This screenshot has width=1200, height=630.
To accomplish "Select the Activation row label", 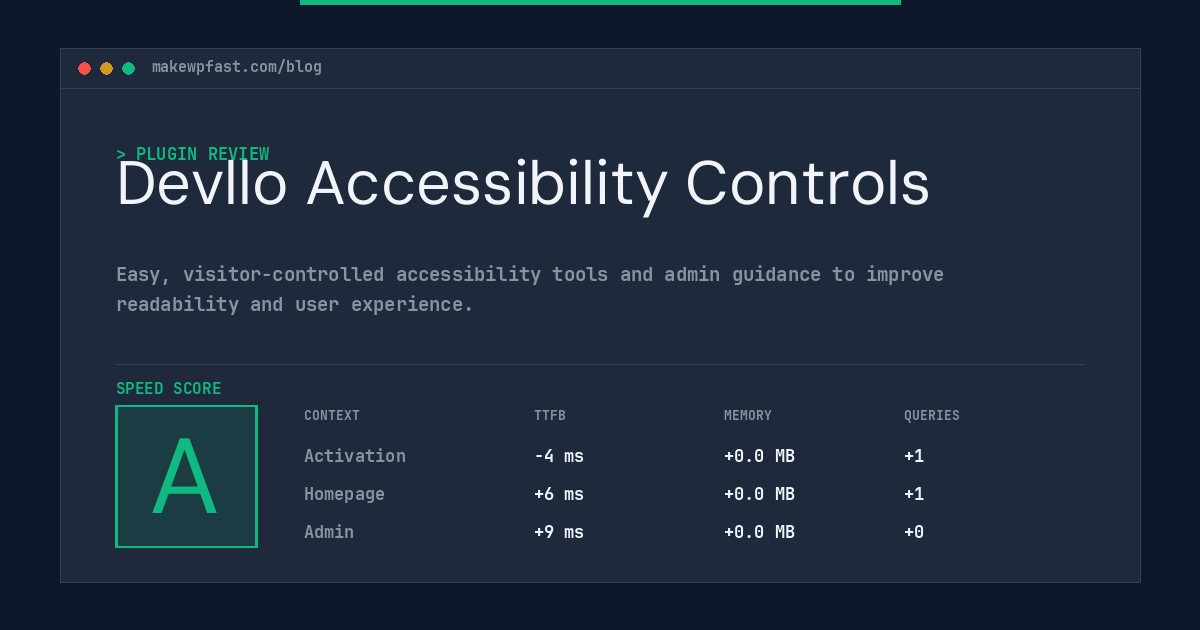I will 355,456.
